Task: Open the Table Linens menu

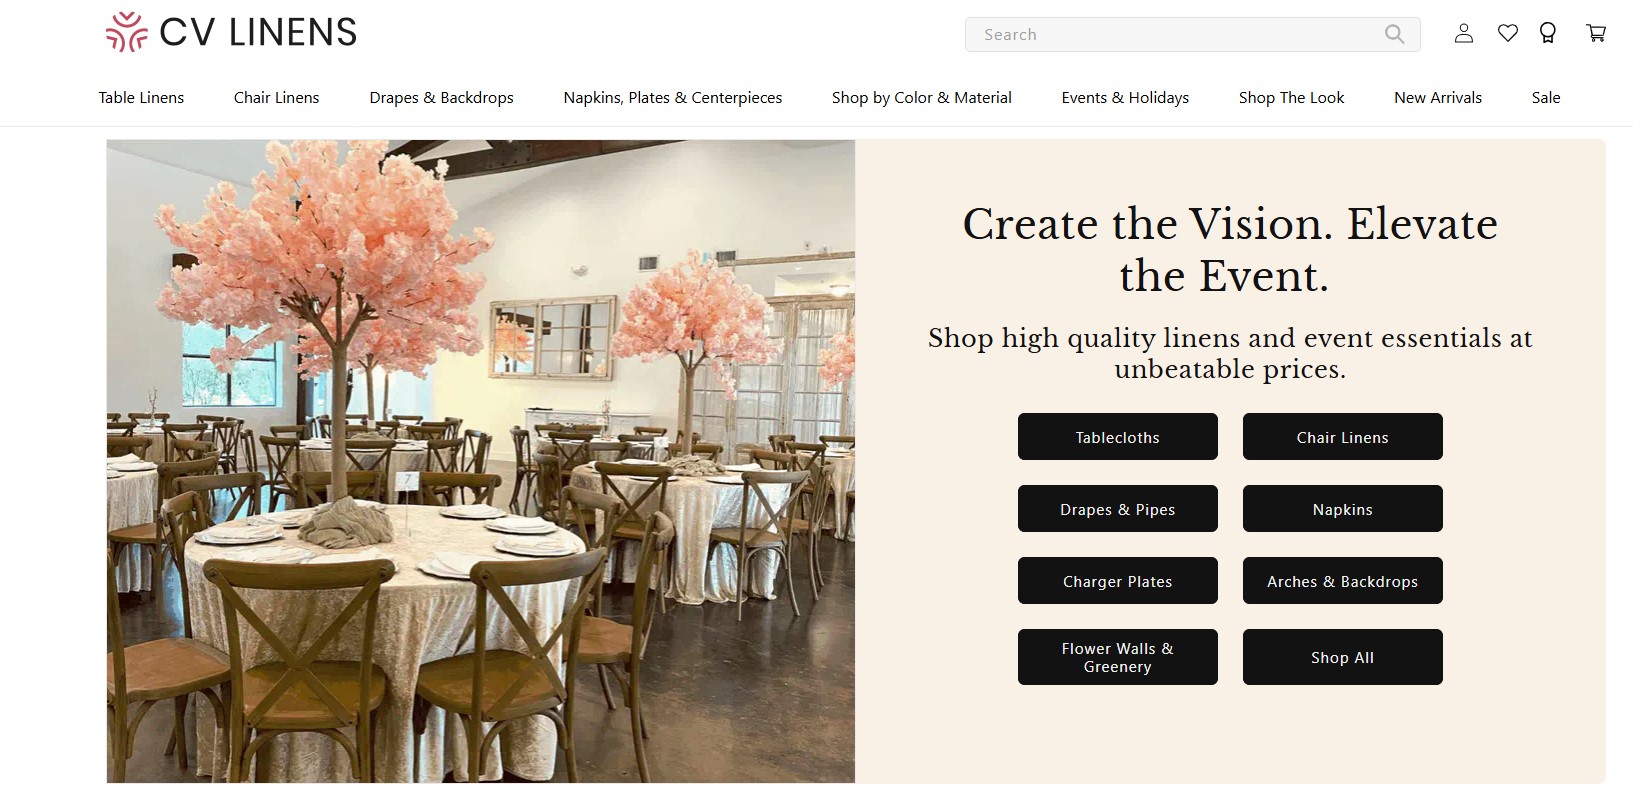Action: point(141,97)
